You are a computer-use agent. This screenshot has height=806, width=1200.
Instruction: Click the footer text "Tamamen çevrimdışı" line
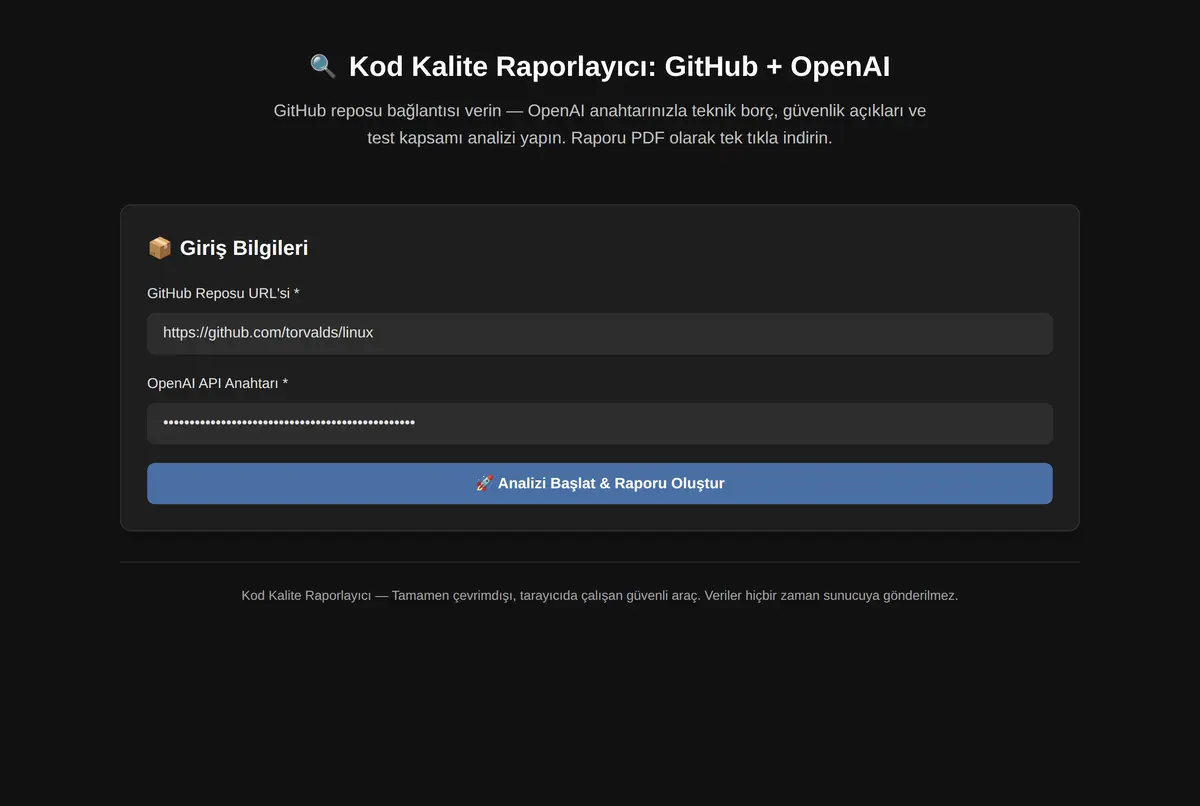pyautogui.click(x=600, y=595)
